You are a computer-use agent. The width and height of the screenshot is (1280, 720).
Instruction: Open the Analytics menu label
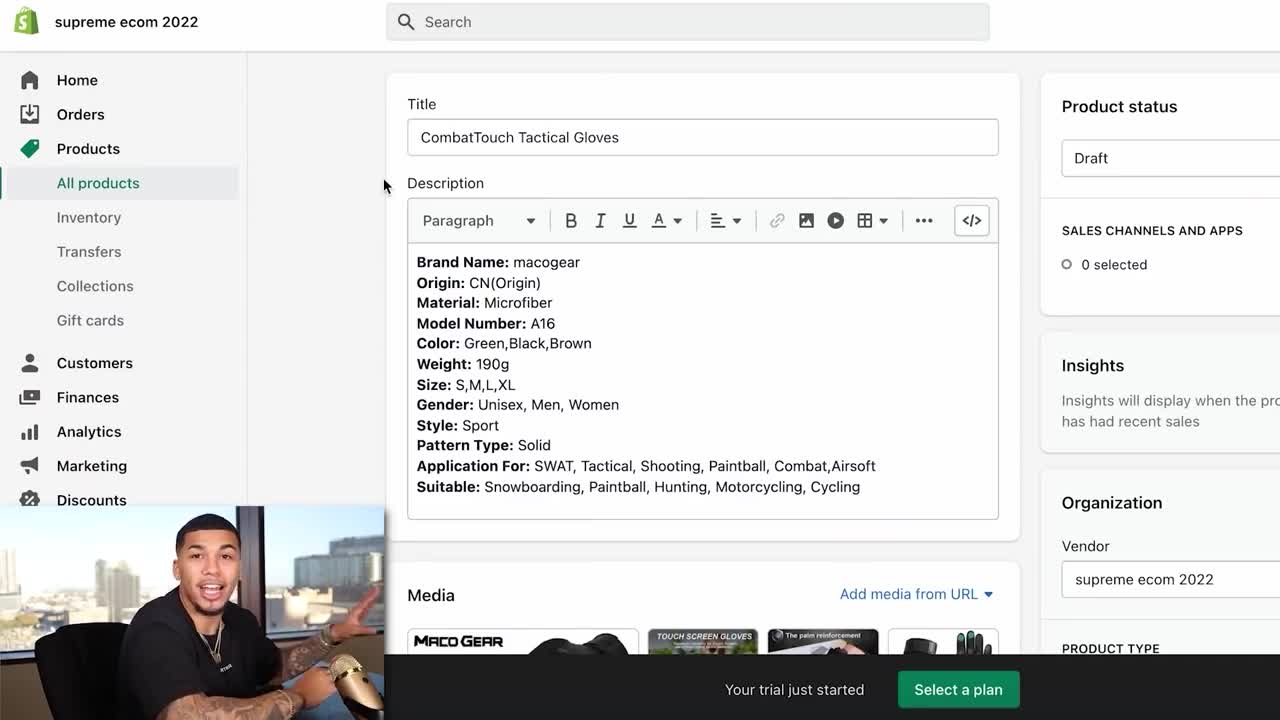pos(89,432)
